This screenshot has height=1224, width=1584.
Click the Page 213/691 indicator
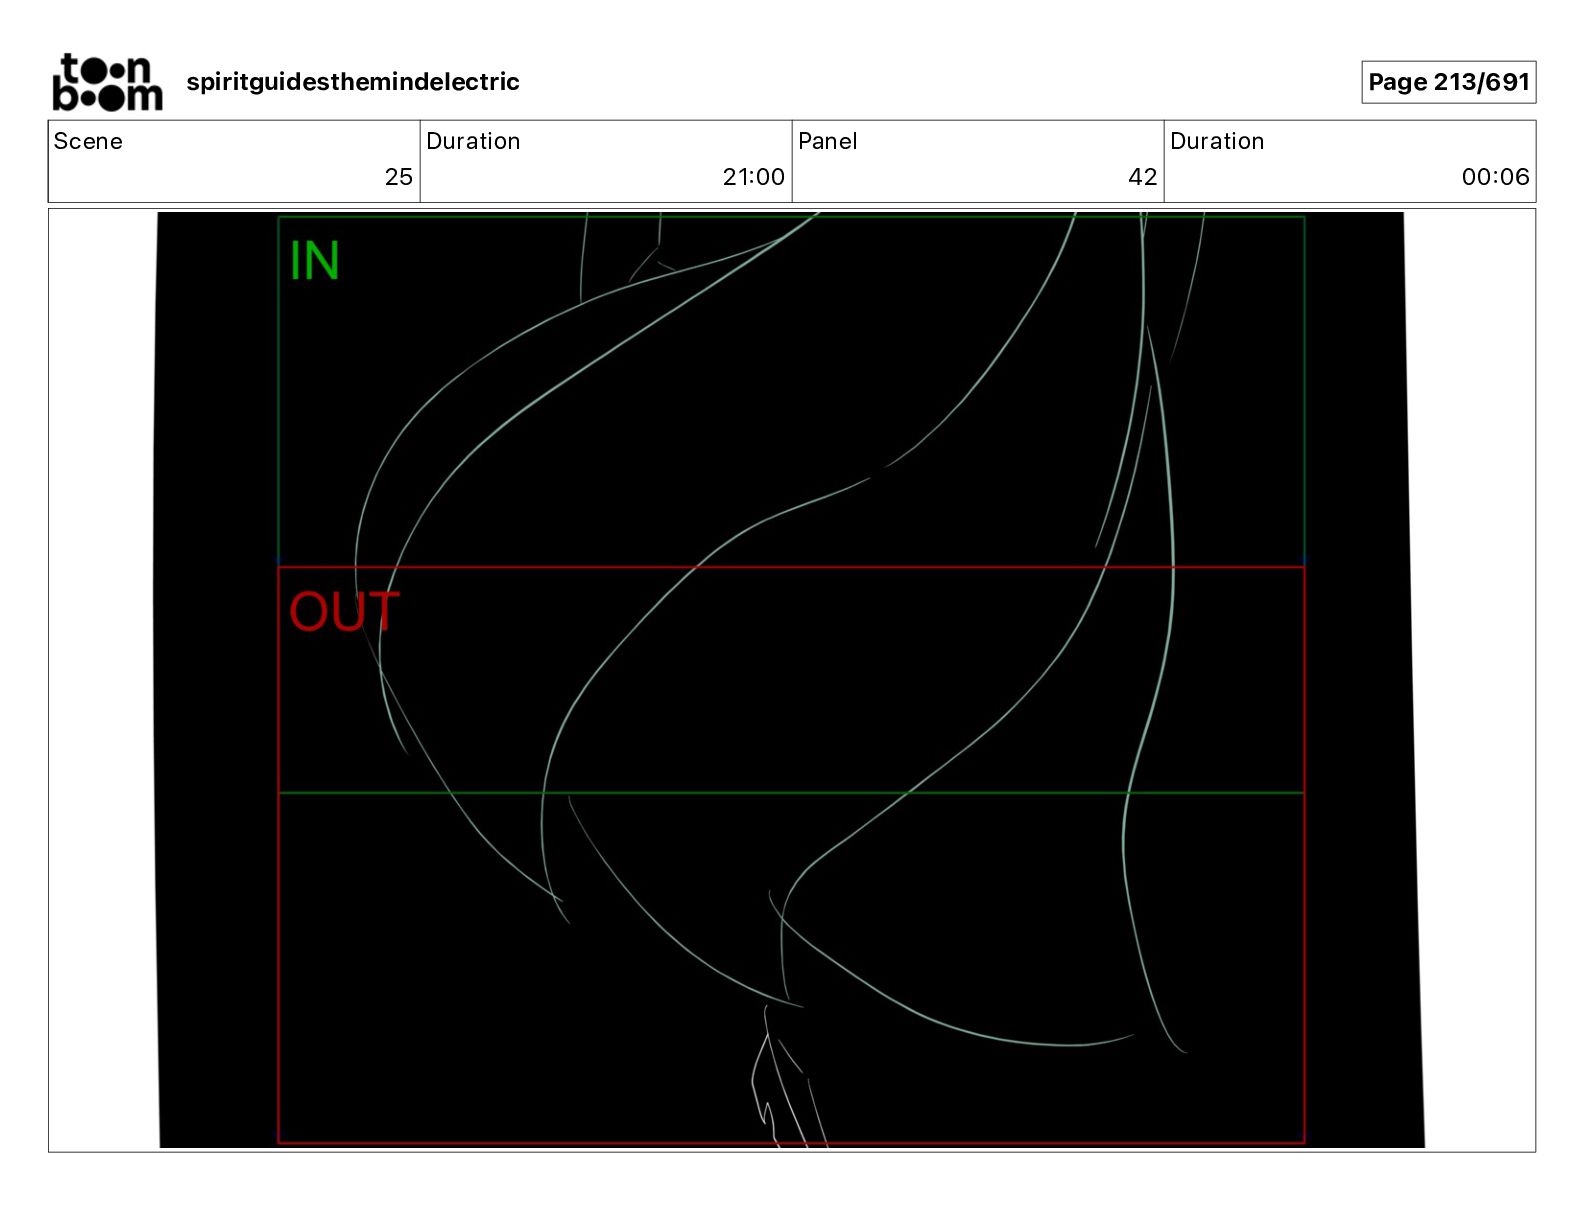click(1448, 82)
